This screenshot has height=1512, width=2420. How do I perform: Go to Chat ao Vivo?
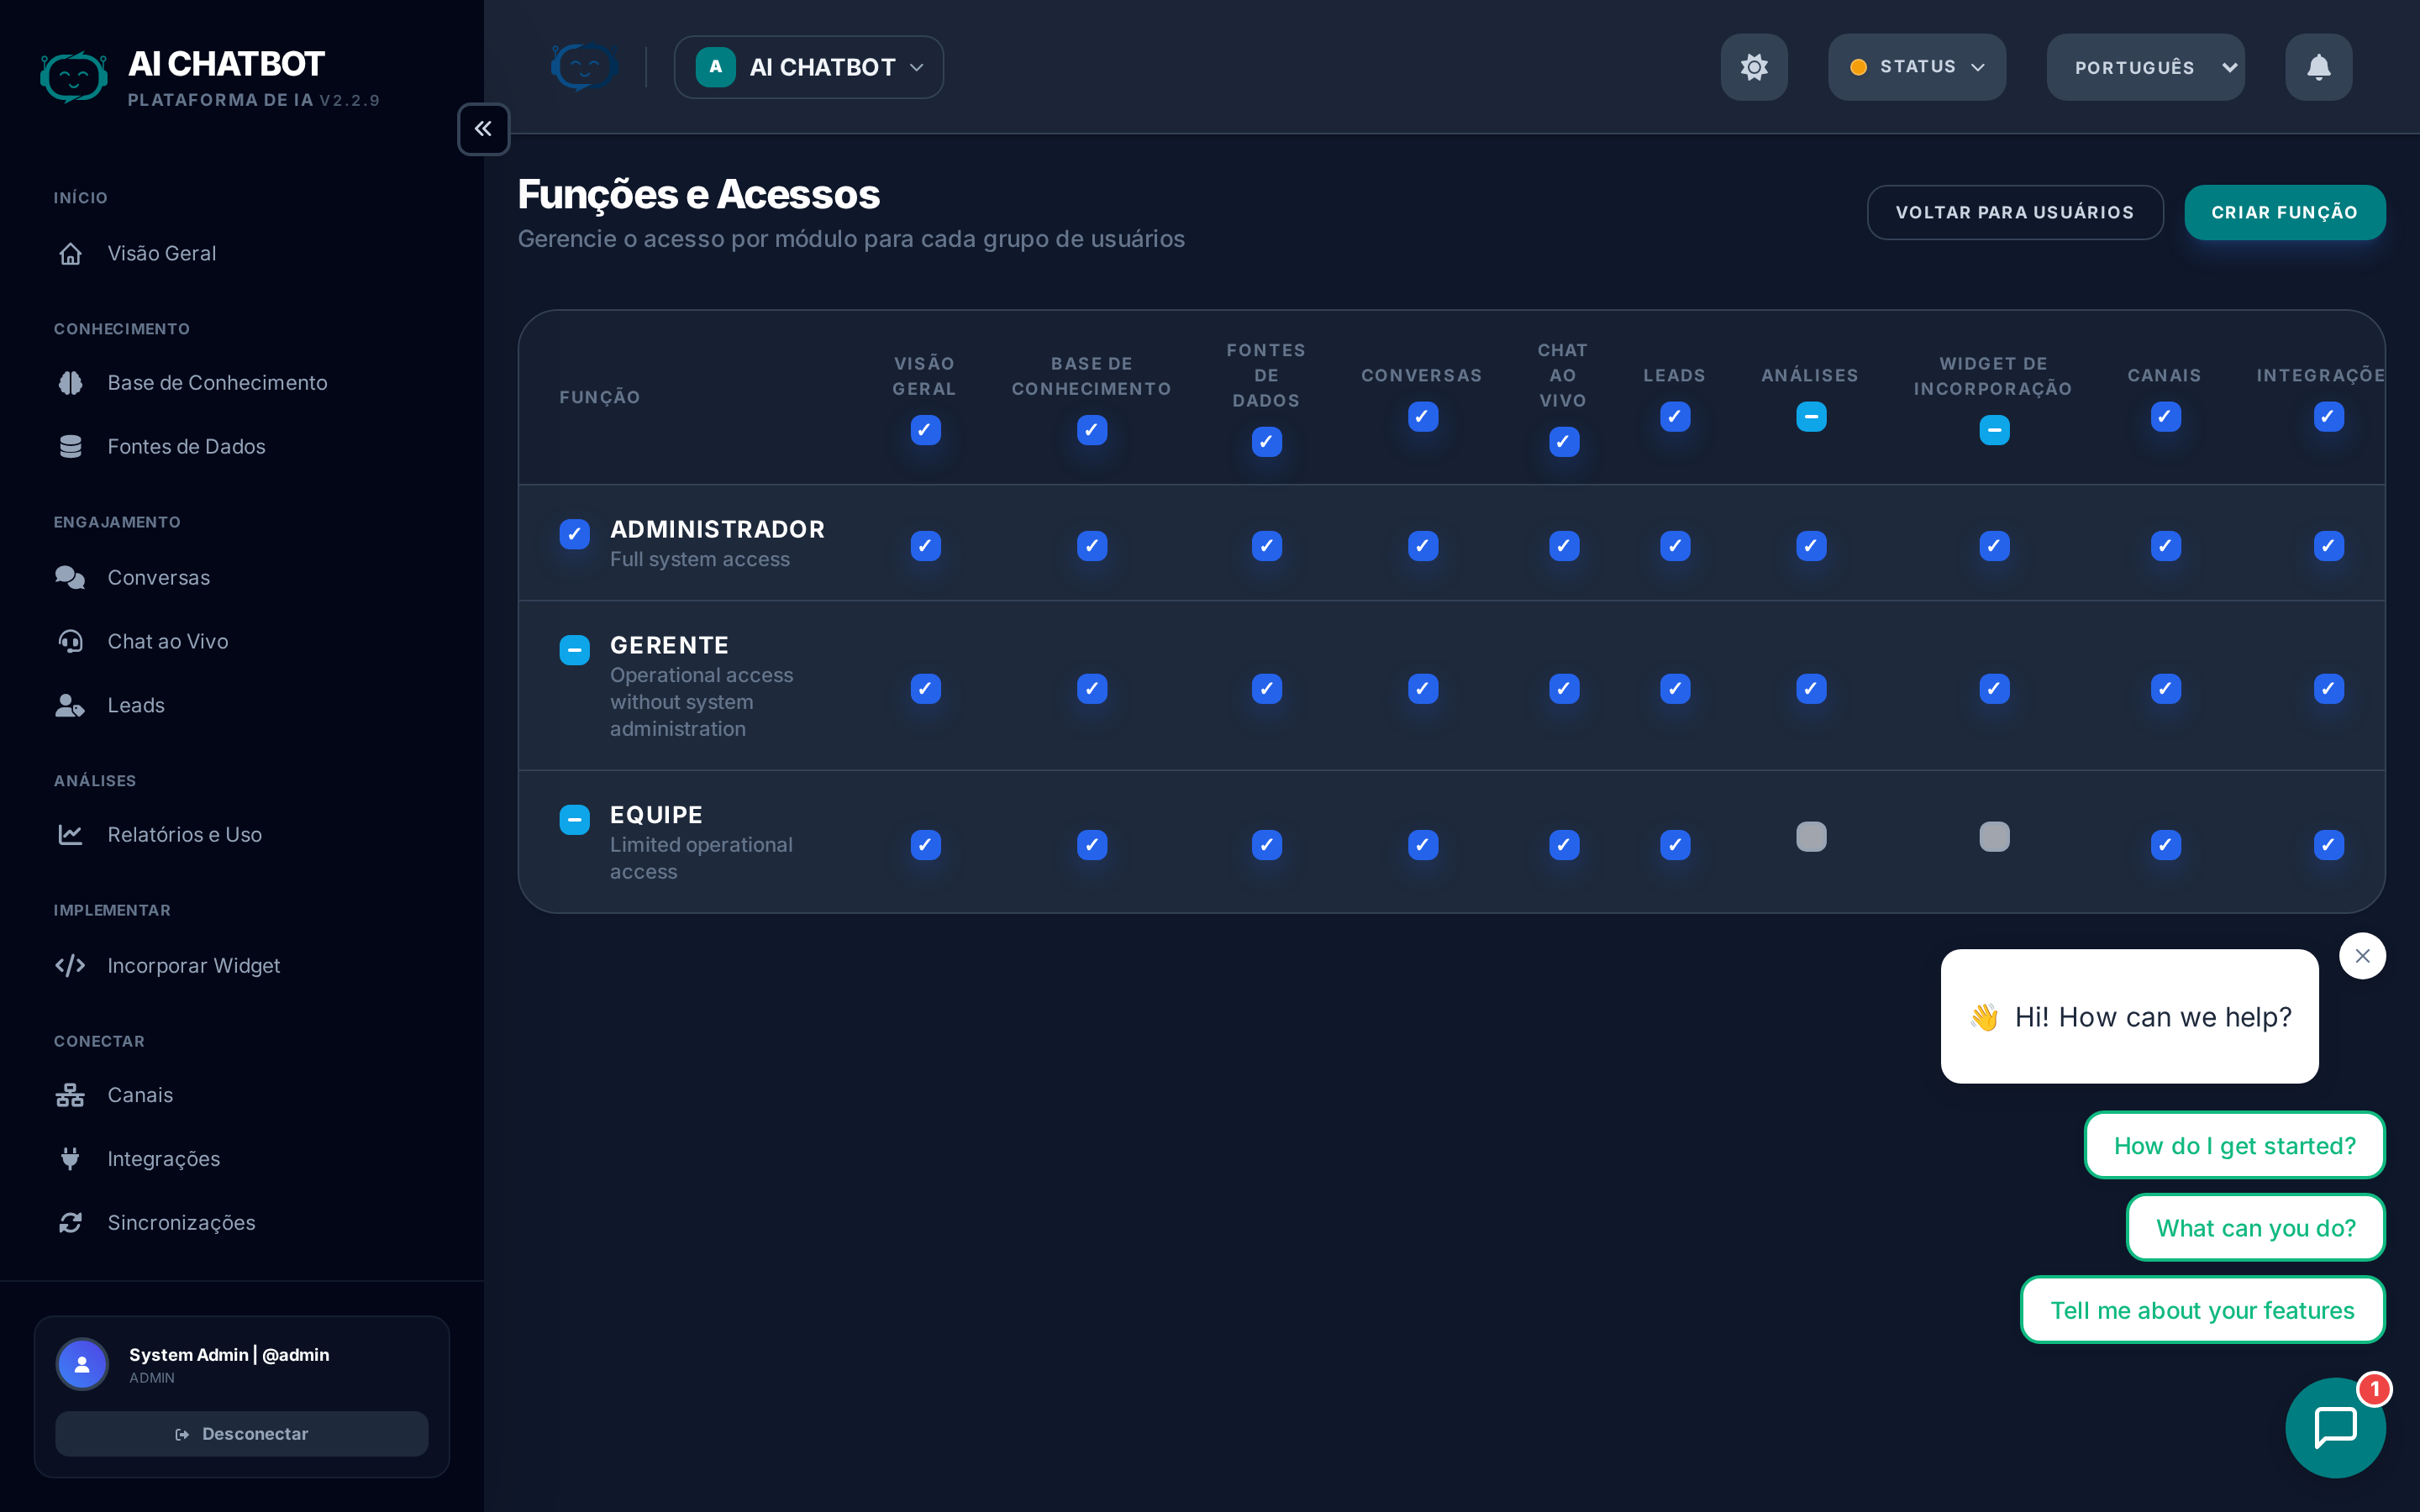click(168, 641)
